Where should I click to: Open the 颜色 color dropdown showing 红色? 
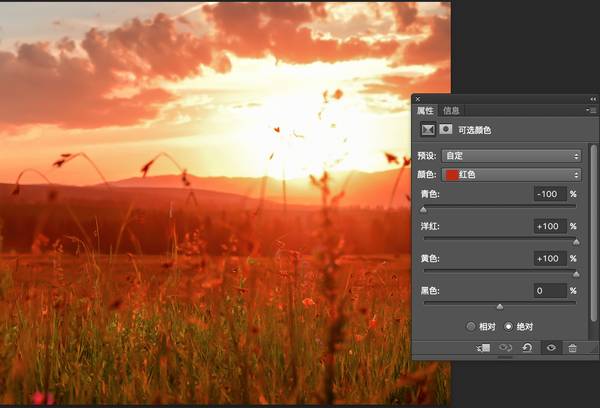coord(512,175)
